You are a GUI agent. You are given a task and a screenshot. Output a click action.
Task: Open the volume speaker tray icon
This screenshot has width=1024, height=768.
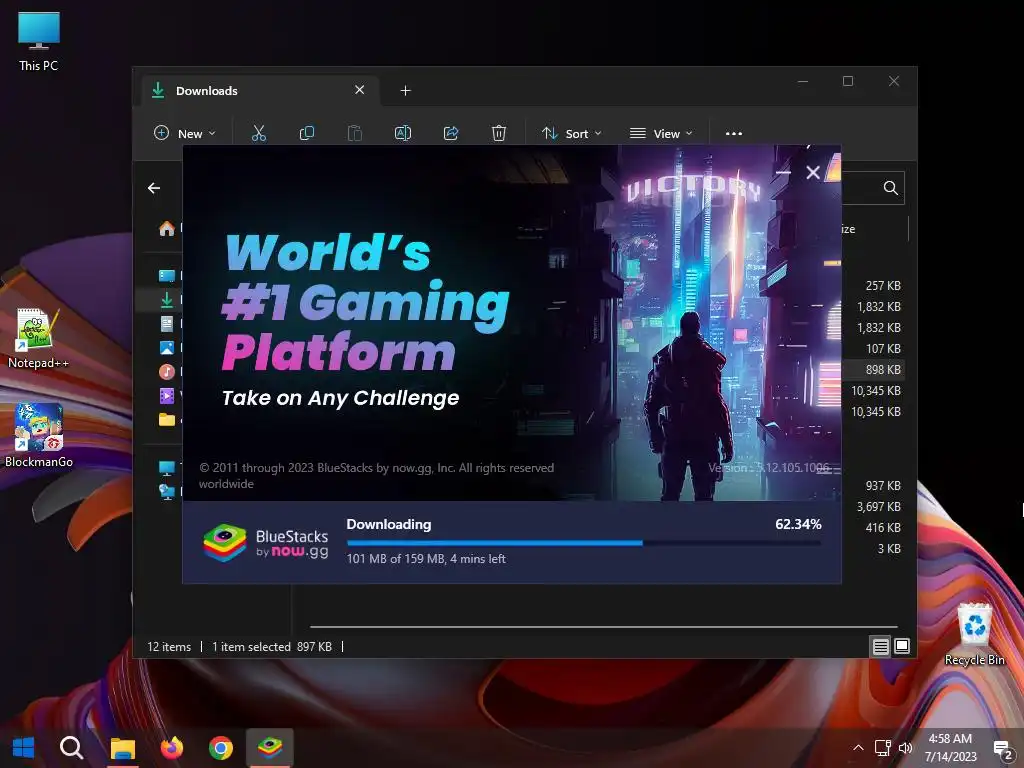[905, 748]
